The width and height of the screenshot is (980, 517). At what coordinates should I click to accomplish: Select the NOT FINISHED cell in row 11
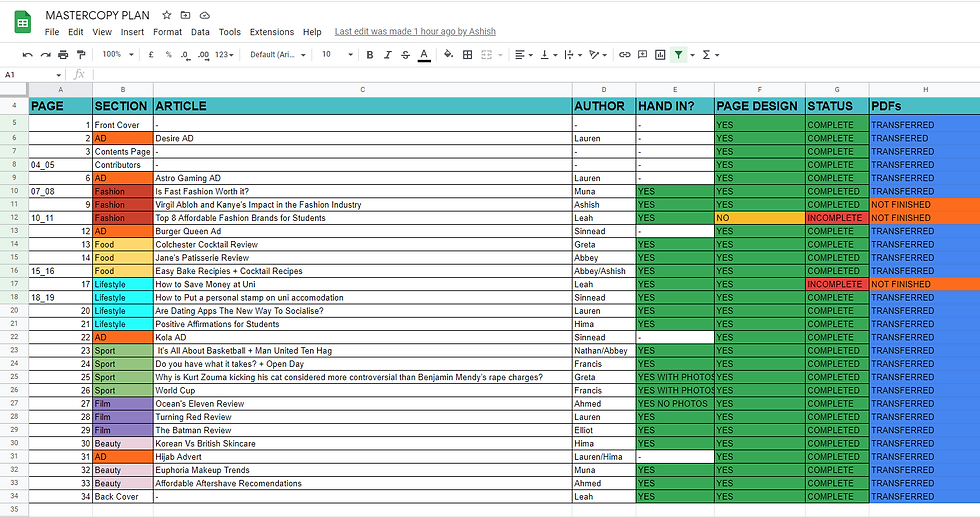(924, 204)
